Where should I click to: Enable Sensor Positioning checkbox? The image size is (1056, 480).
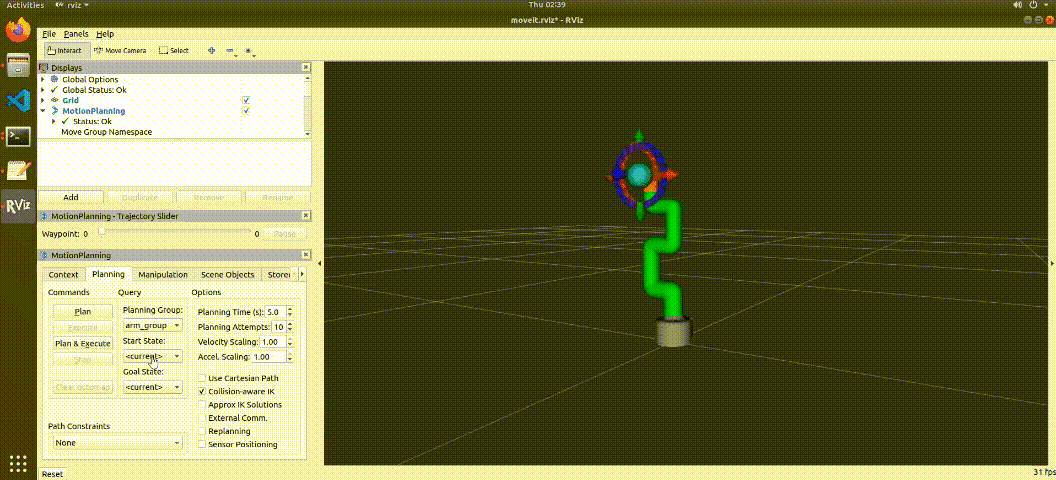tap(202, 444)
